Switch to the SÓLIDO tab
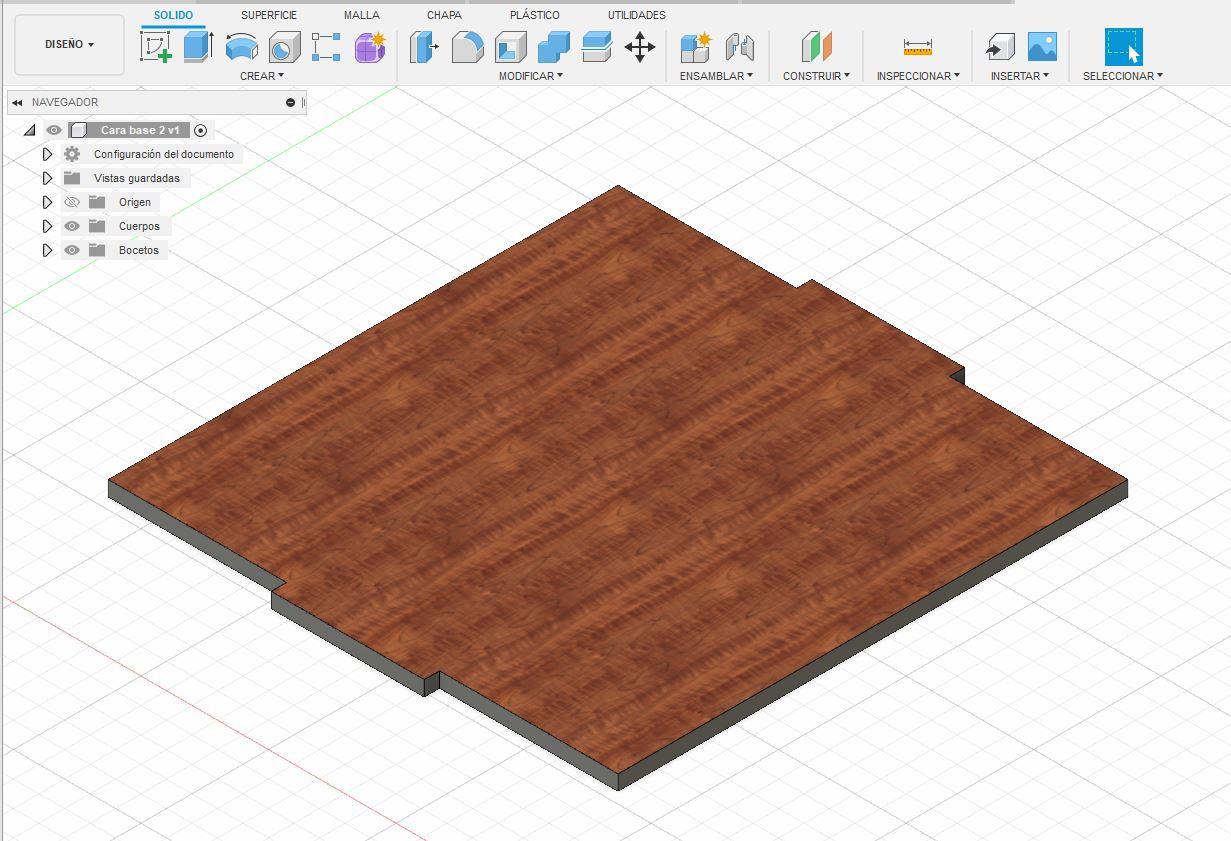Image resolution: width=1231 pixels, height=841 pixels. [x=173, y=15]
